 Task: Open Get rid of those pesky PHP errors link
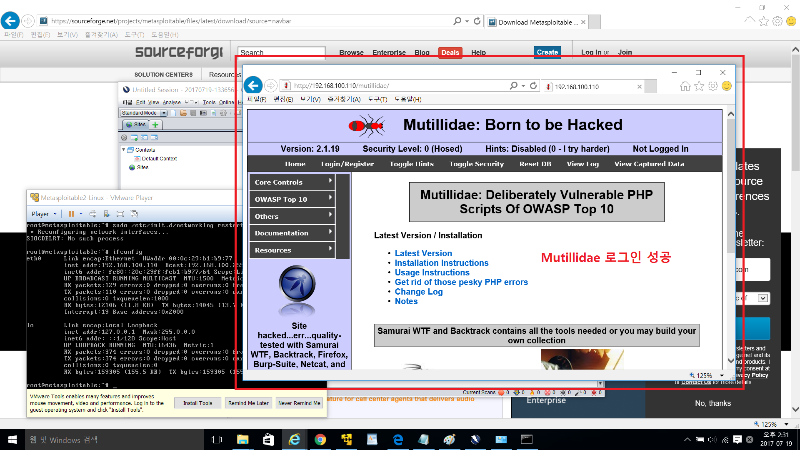tap(461, 282)
